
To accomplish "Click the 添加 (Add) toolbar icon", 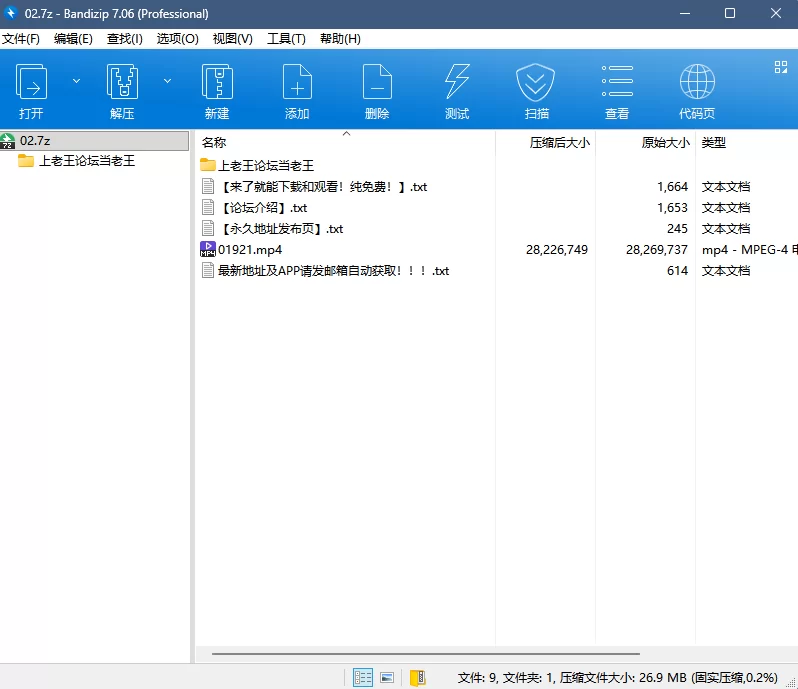I will 297,89.
